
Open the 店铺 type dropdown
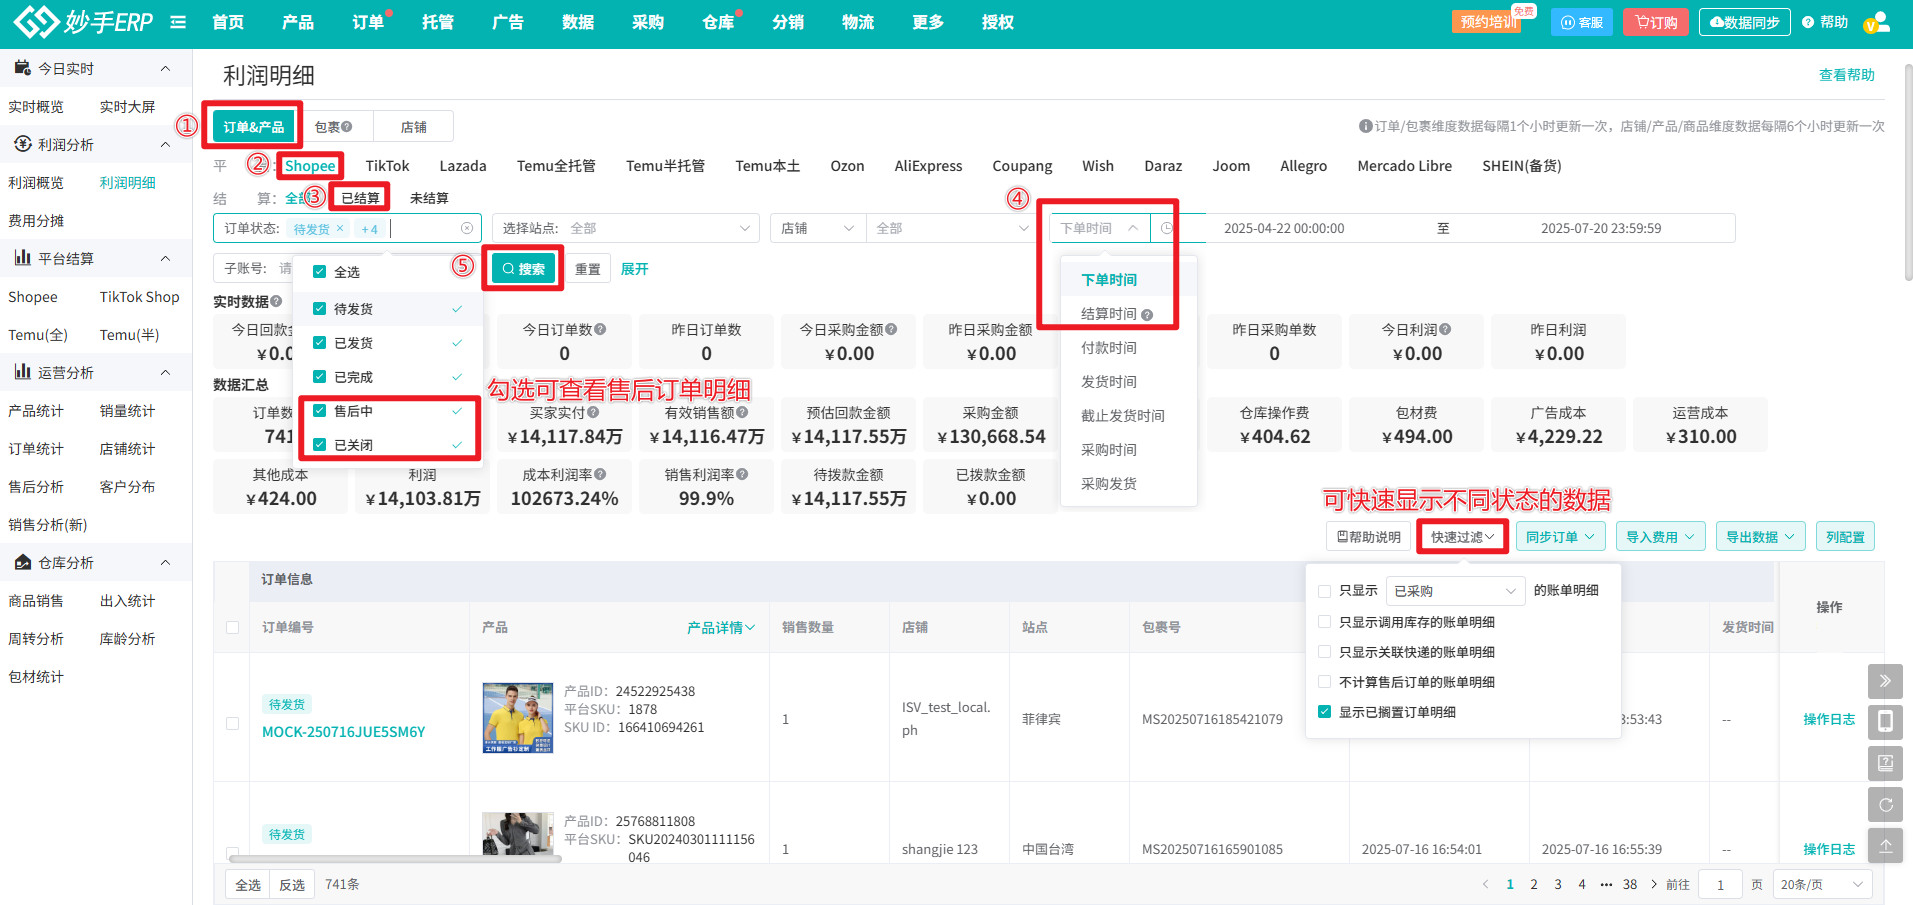click(x=818, y=228)
